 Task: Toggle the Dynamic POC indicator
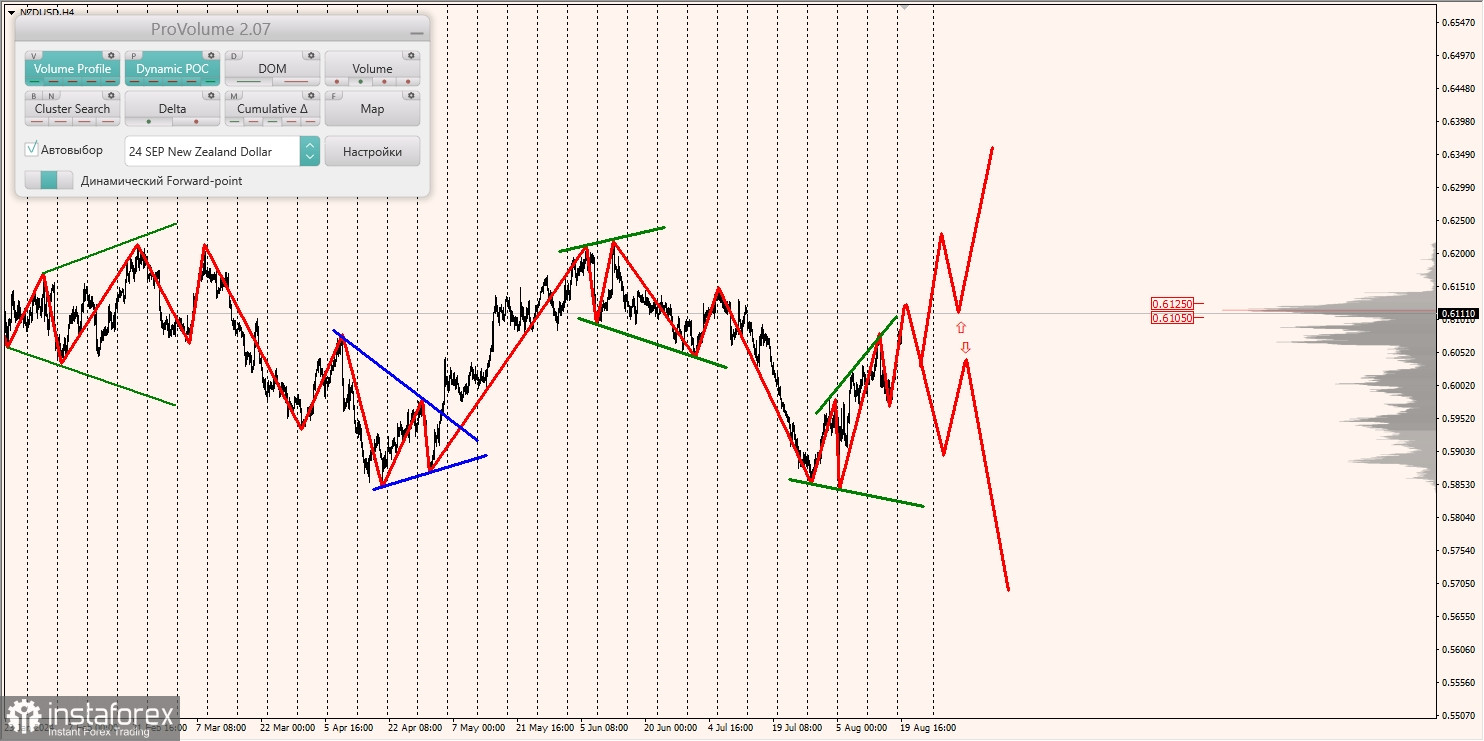(172, 68)
